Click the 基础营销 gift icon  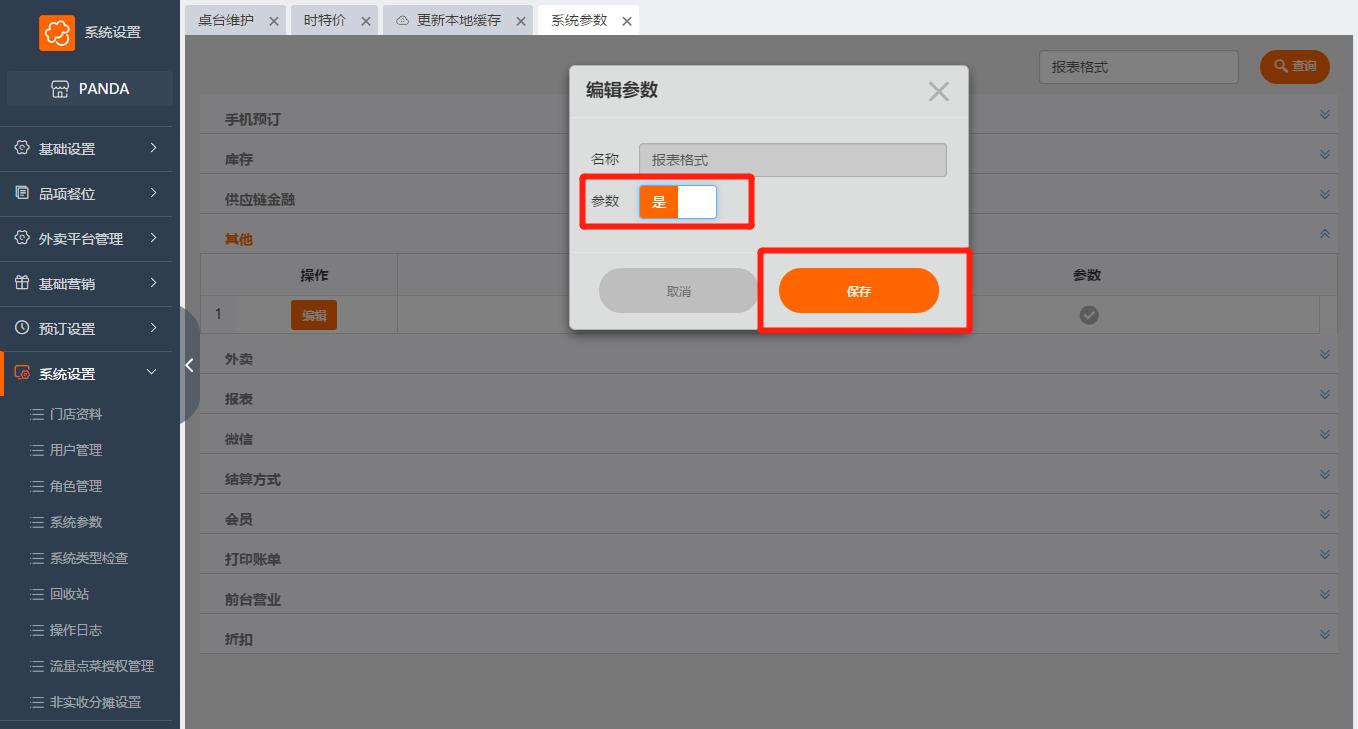[22, 283]
